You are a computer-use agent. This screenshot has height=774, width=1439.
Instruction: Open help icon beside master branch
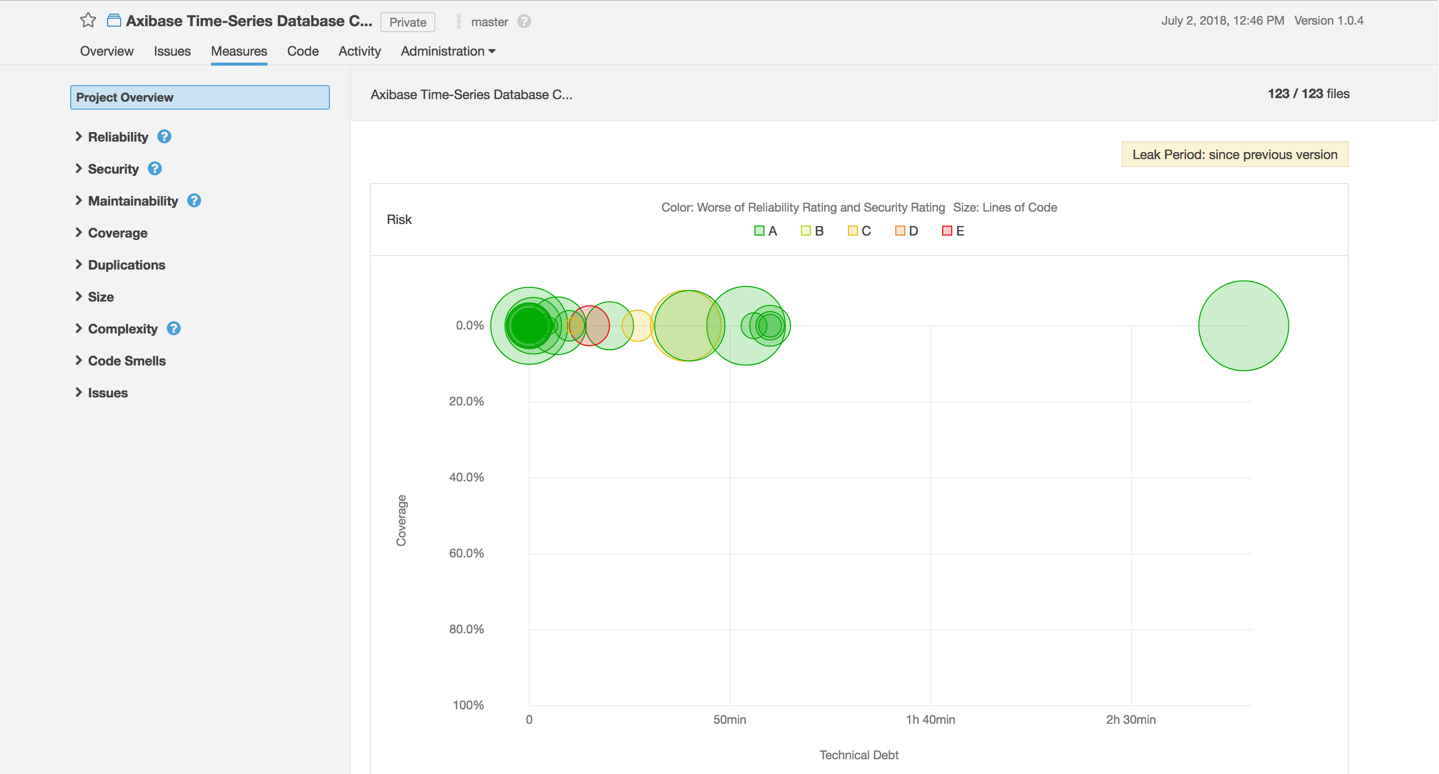pos(524,21)
